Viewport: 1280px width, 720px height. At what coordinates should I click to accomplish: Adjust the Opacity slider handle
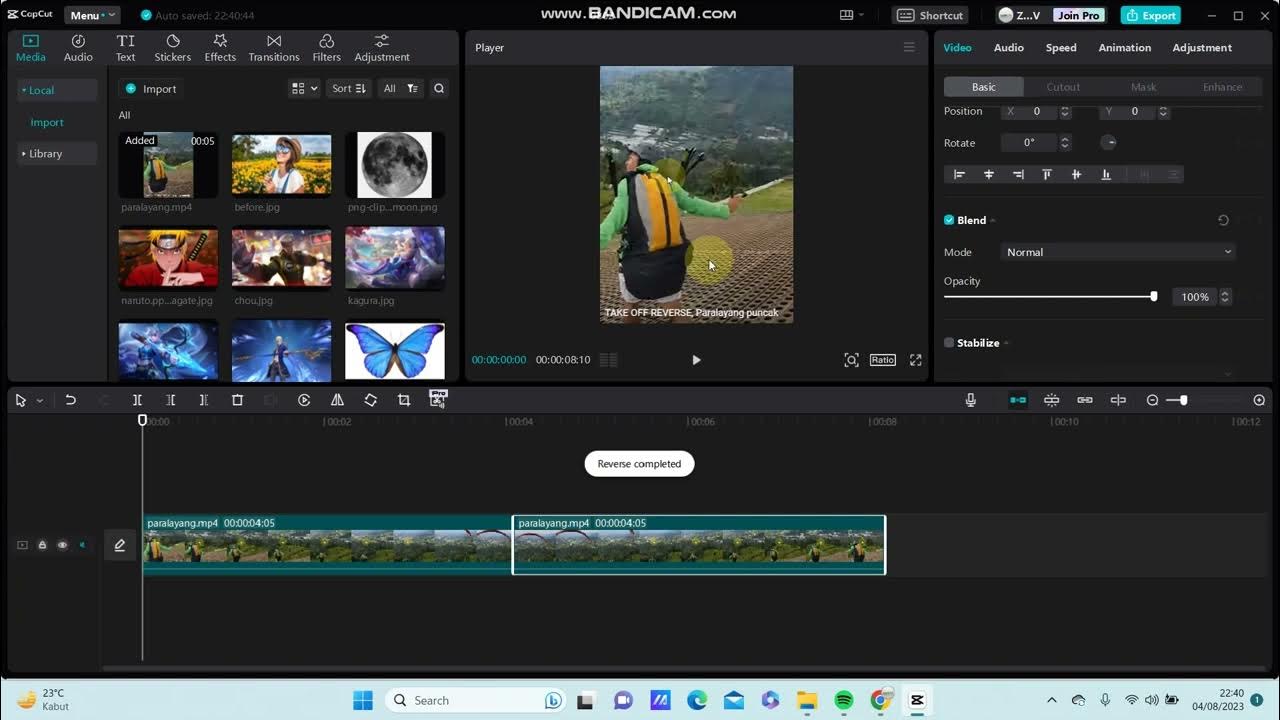point(1153,297)
